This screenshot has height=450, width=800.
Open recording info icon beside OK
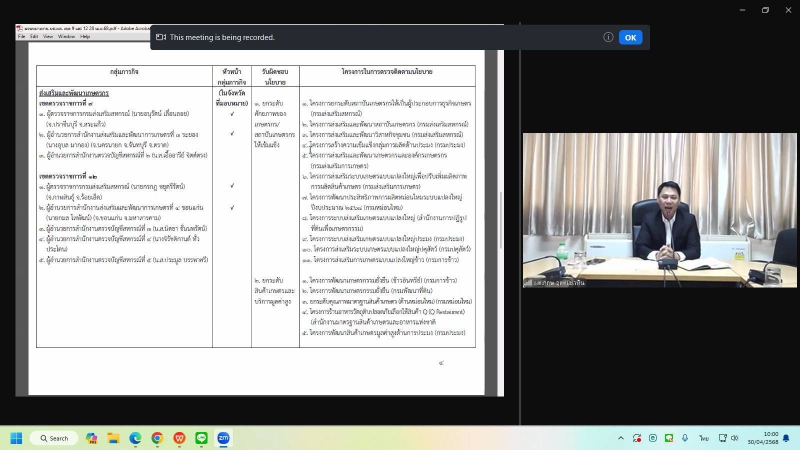608,37
